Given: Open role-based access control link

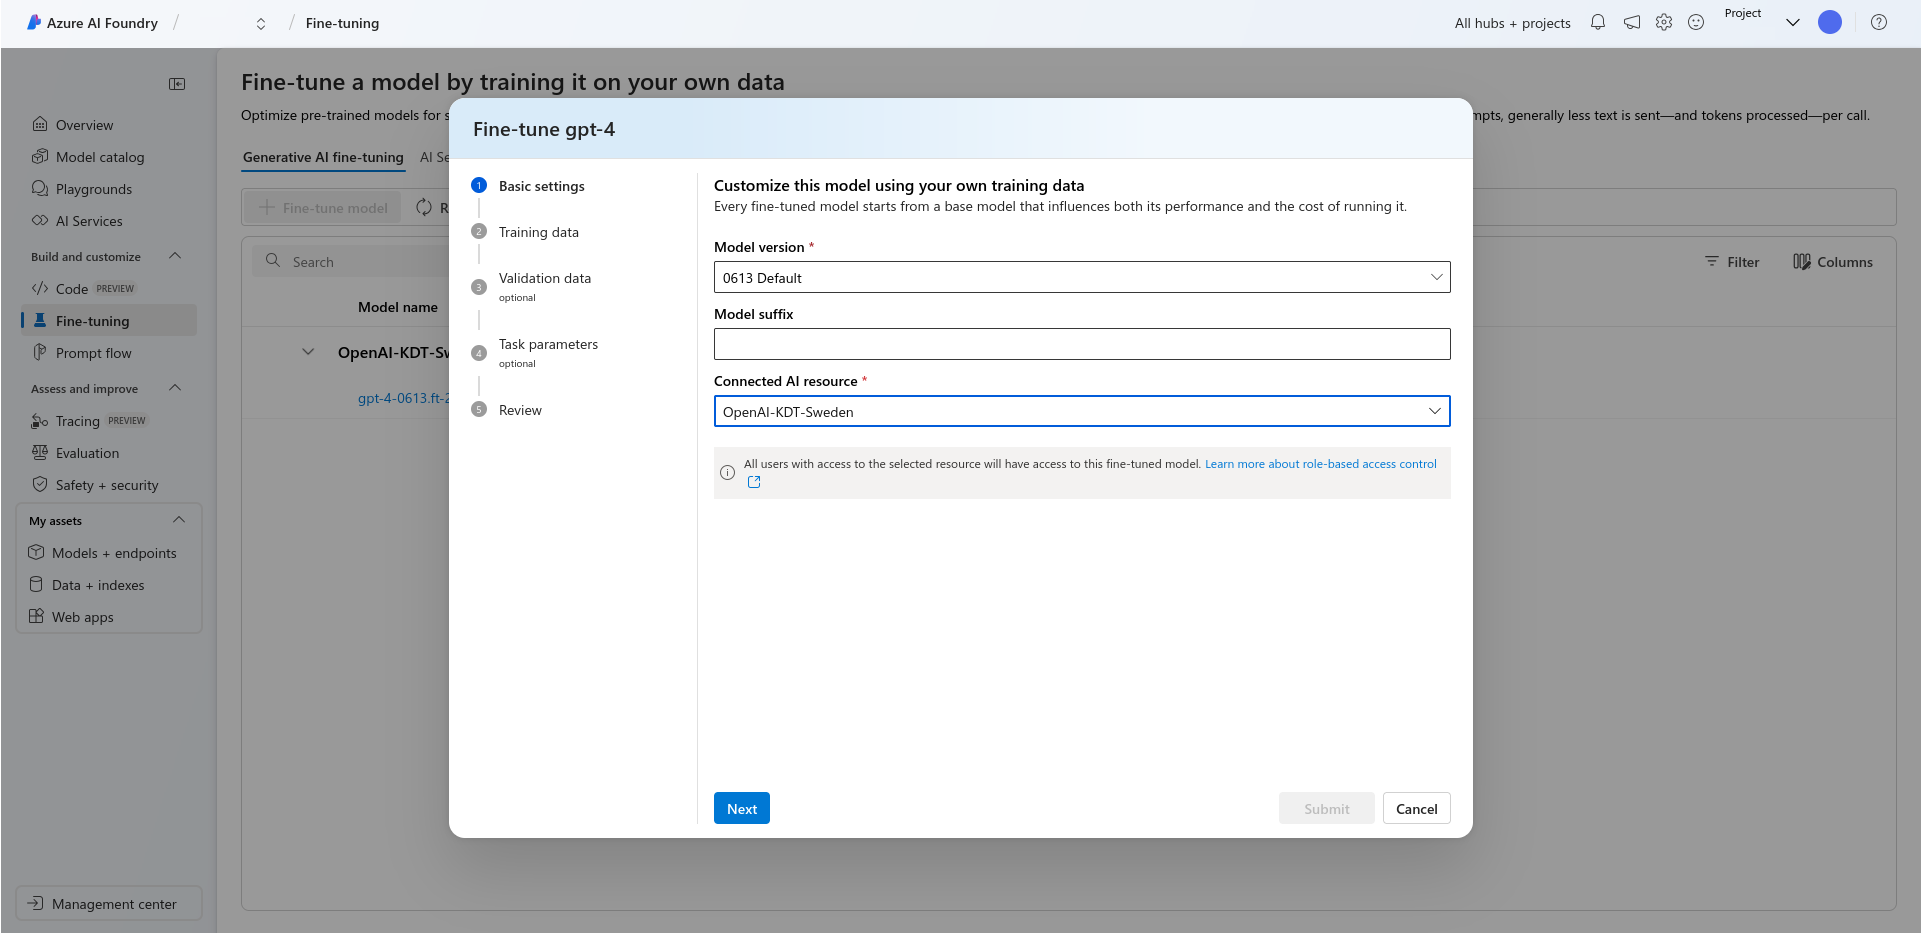Looking at the screenshot, I should [1320, 464].
